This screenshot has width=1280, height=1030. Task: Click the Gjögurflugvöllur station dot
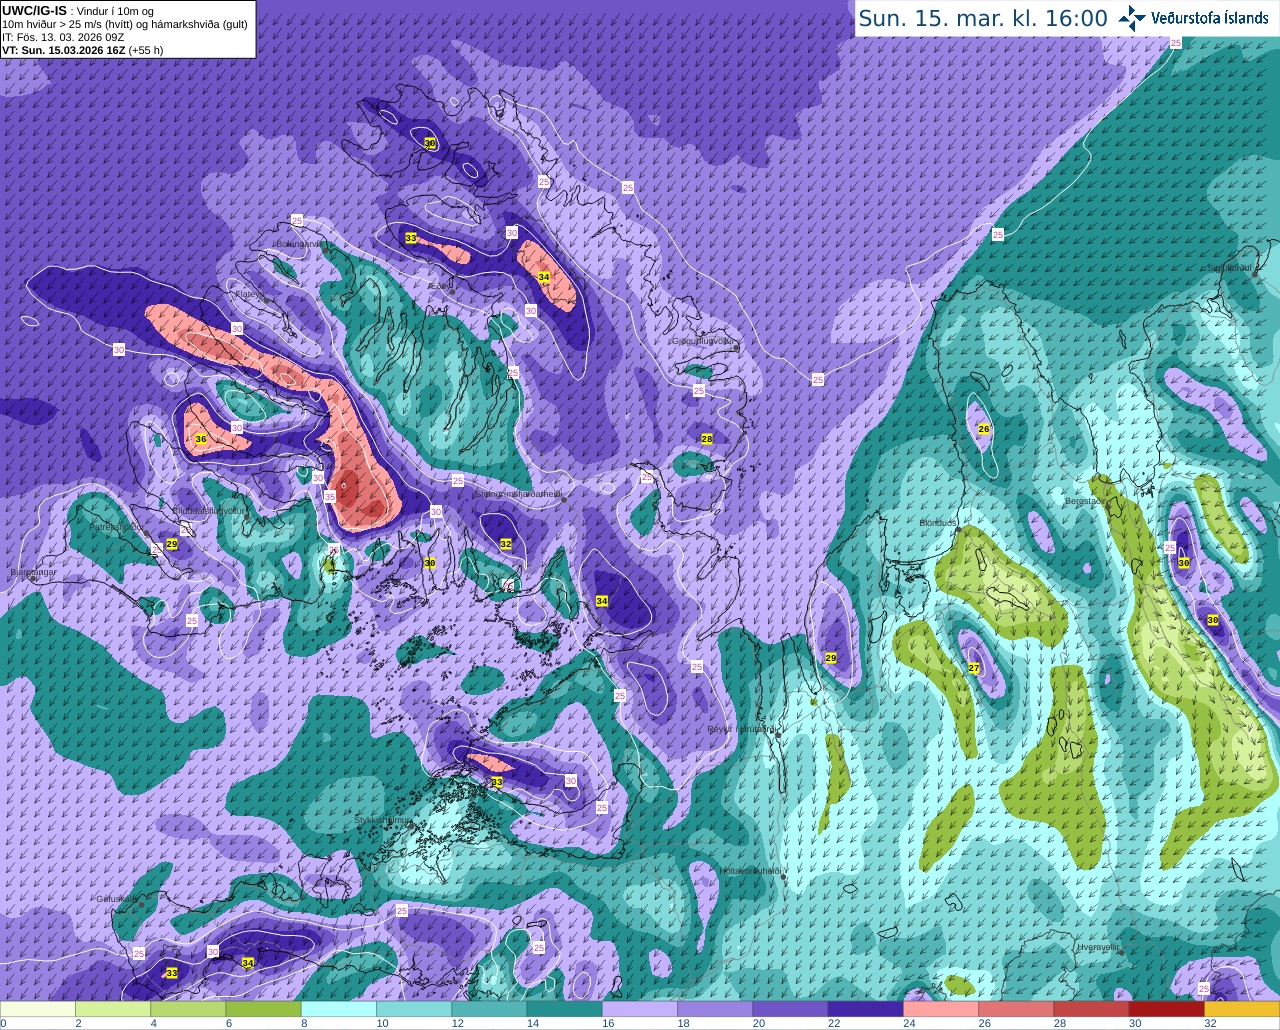pyautogui.click(x=736, y=347)
